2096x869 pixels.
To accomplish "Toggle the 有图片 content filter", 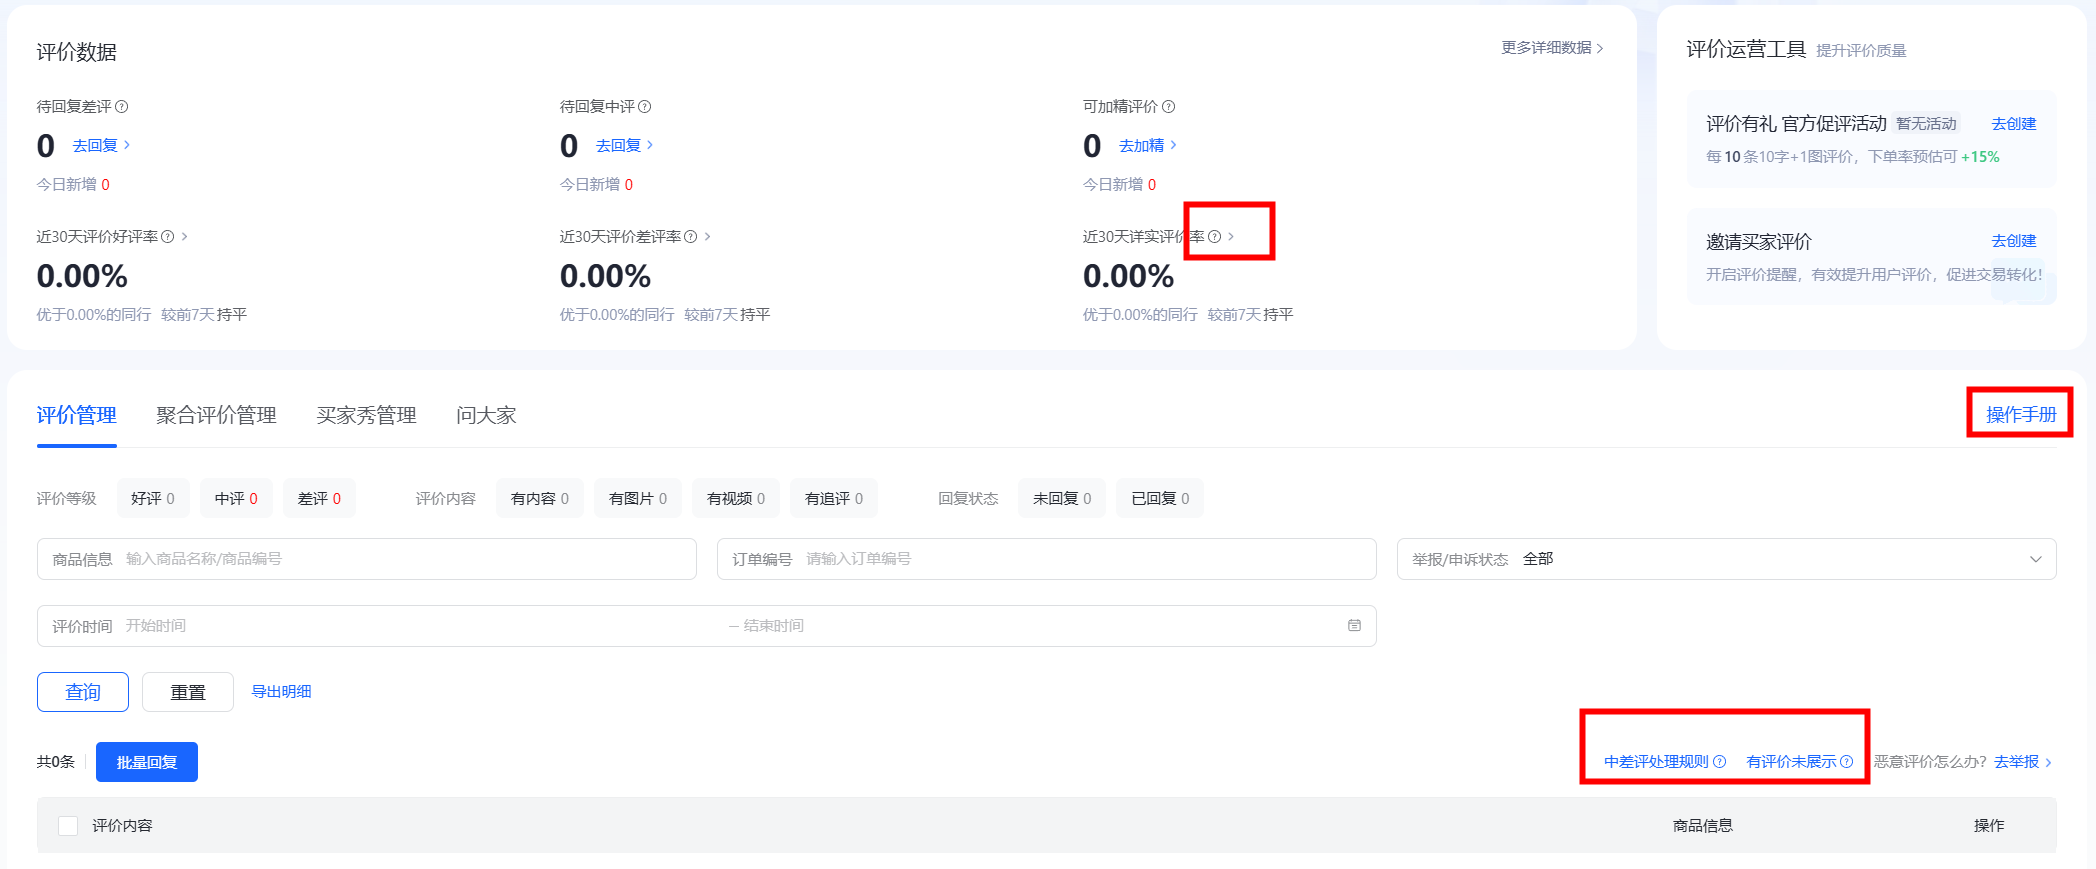I will (x=637, y=498).
